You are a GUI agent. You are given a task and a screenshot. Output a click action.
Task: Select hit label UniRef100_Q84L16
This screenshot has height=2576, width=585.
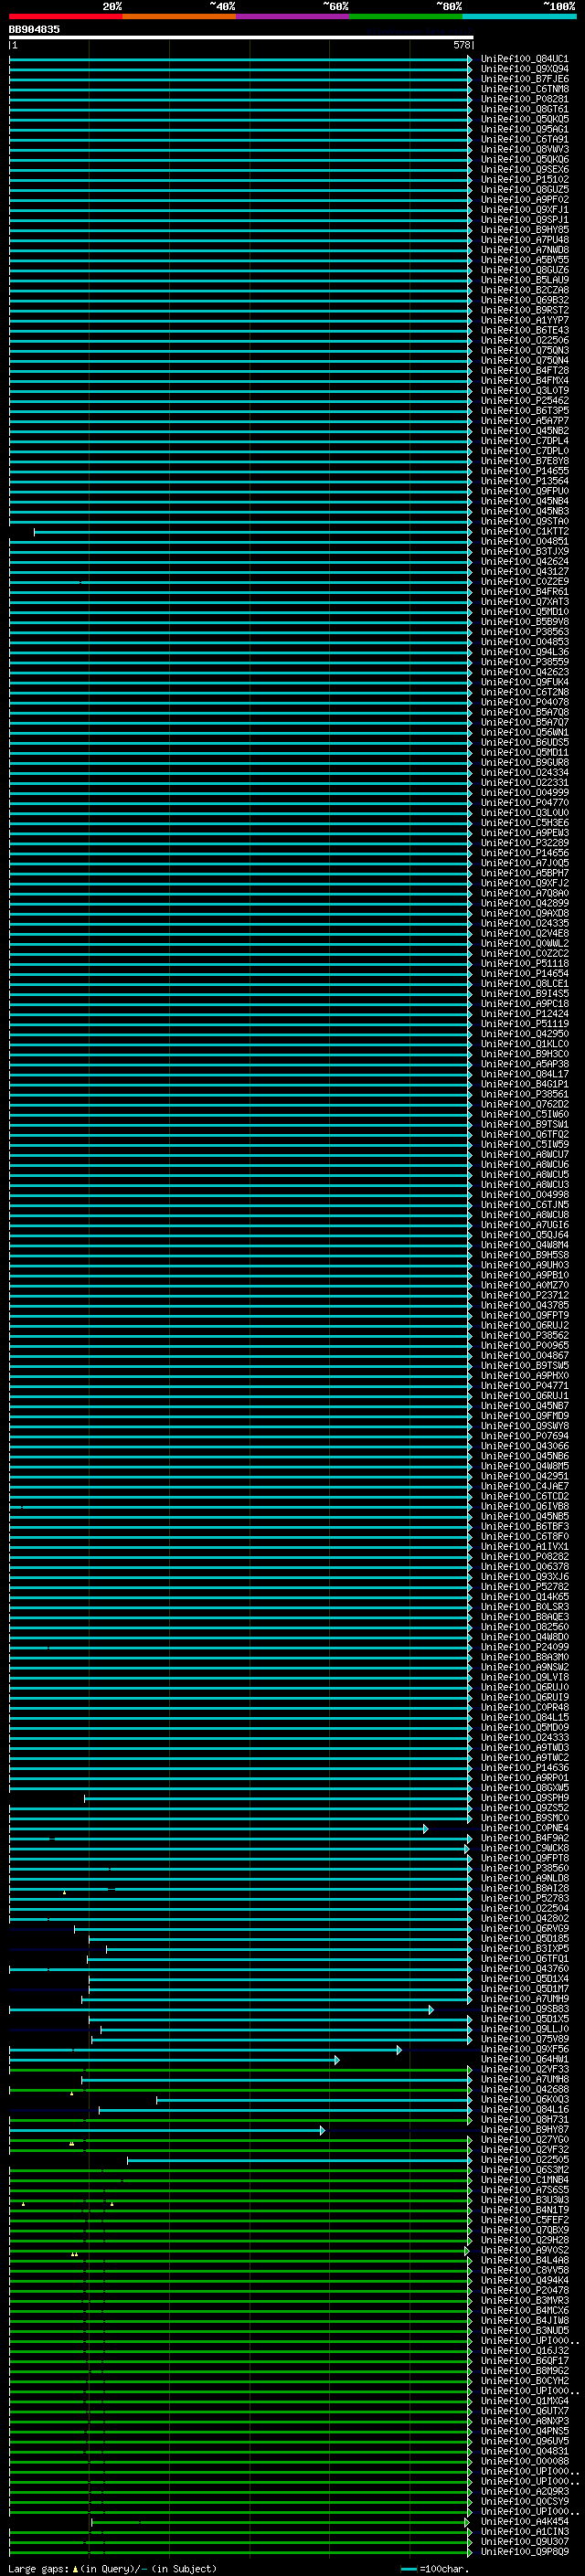pos(524,2109)
